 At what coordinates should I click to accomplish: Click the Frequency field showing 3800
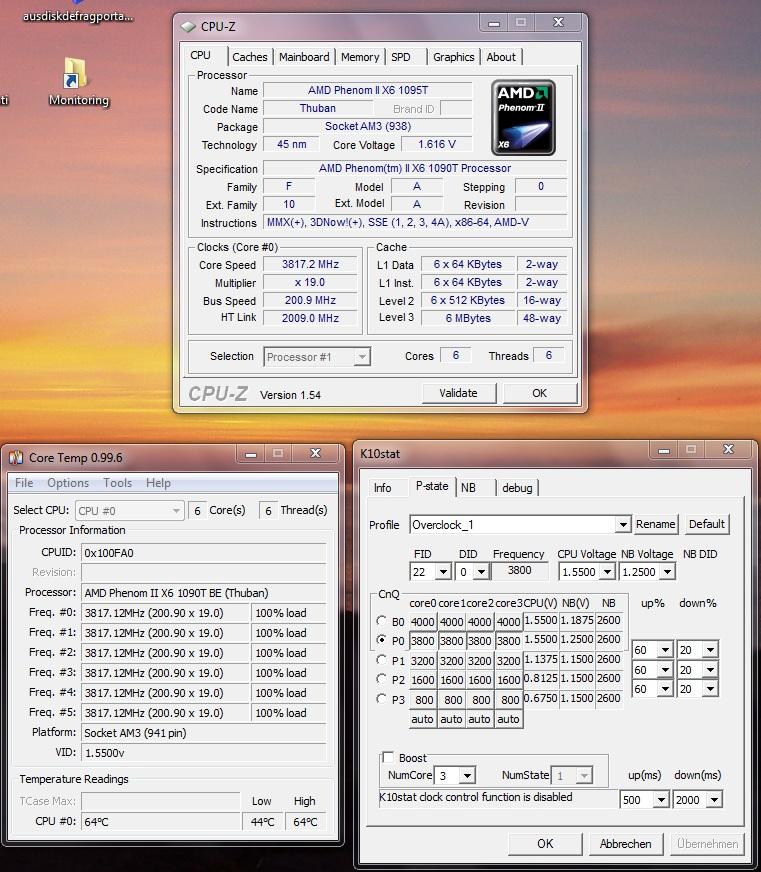pos(519,571)
